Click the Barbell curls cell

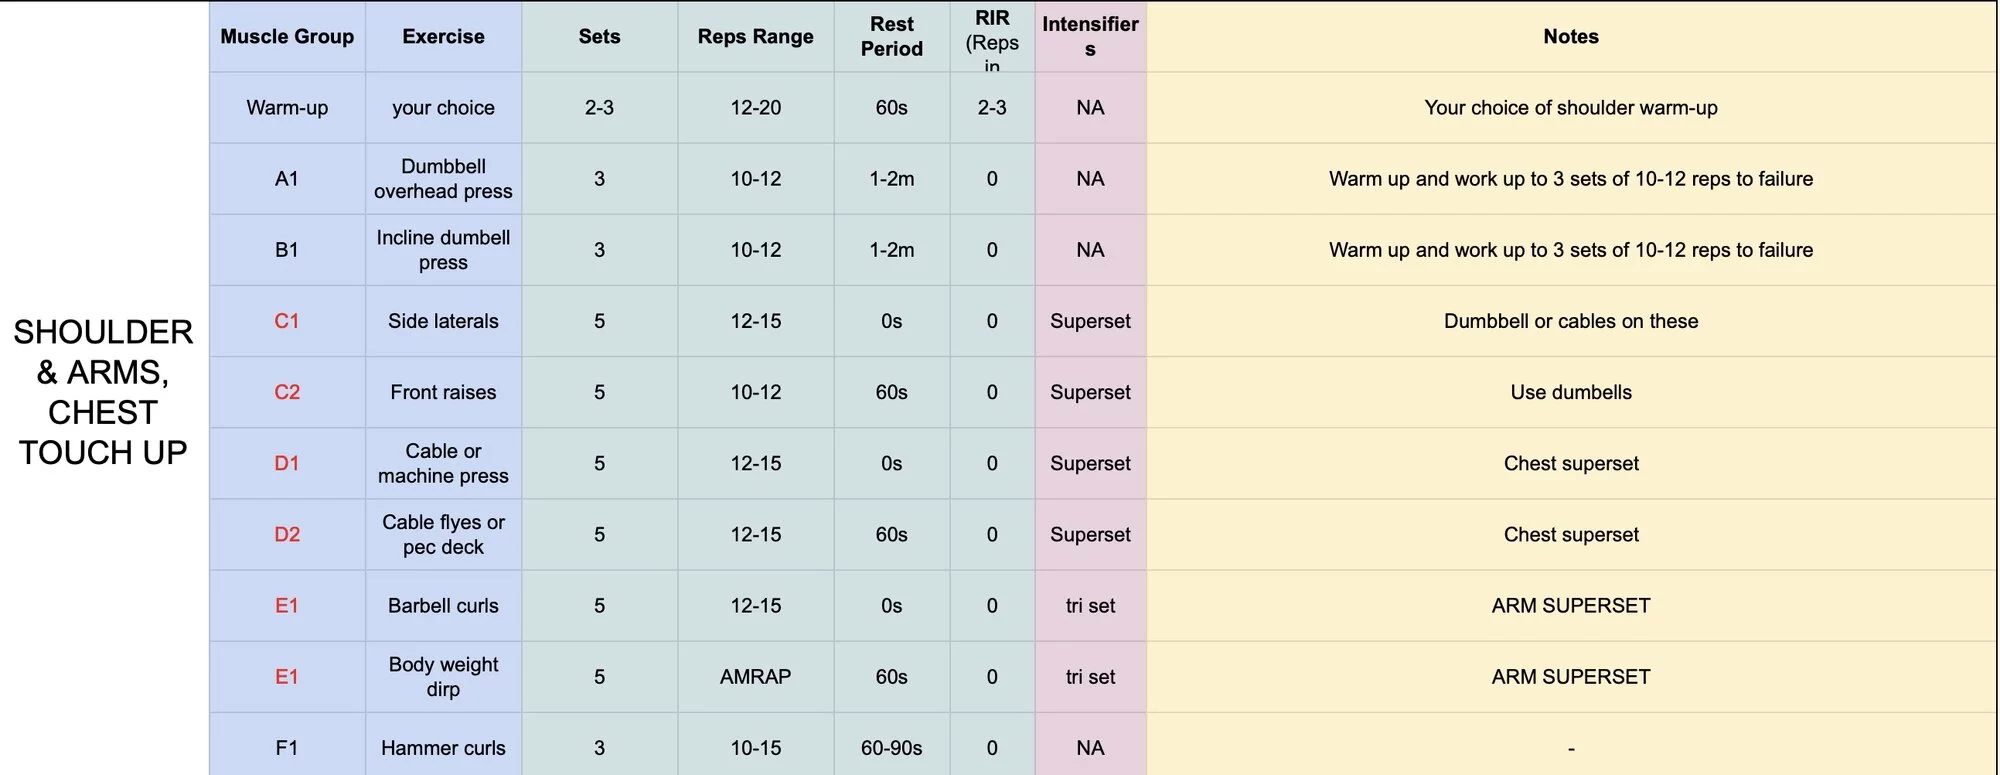tap(443, 606)
